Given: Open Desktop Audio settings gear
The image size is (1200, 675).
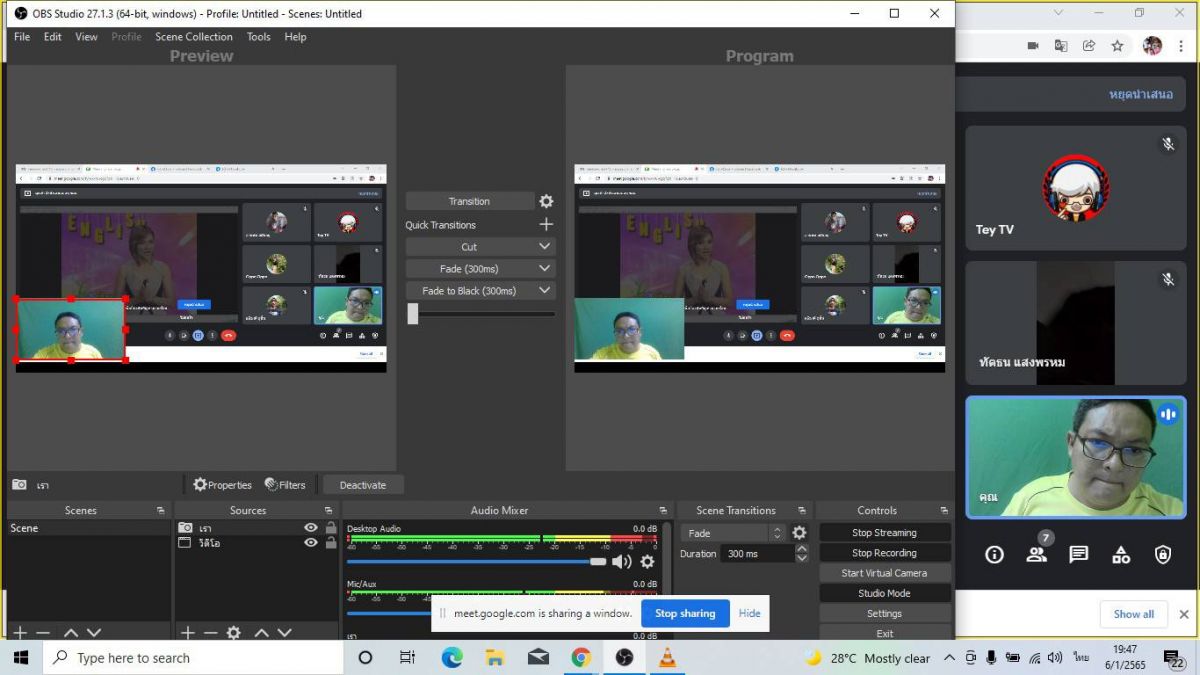Looking at the screenshot, I should click(x=647, y=562).
